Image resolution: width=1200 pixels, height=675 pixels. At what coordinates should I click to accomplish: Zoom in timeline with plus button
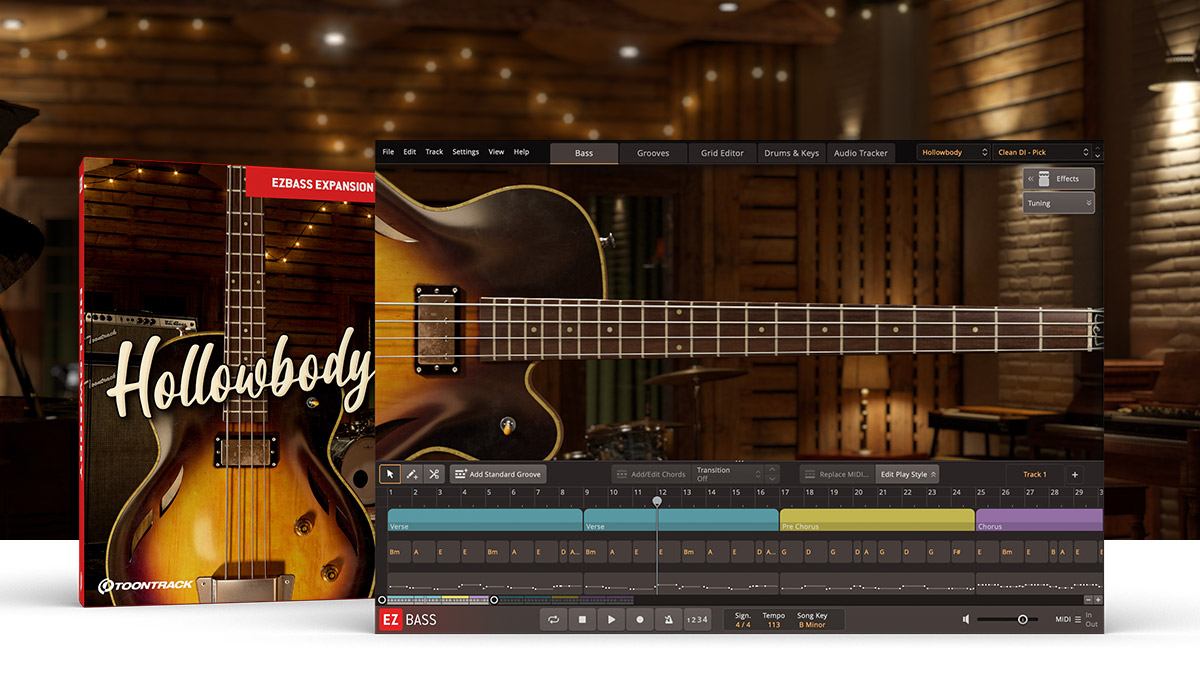pyautogui.click(x=1098, y=600)
